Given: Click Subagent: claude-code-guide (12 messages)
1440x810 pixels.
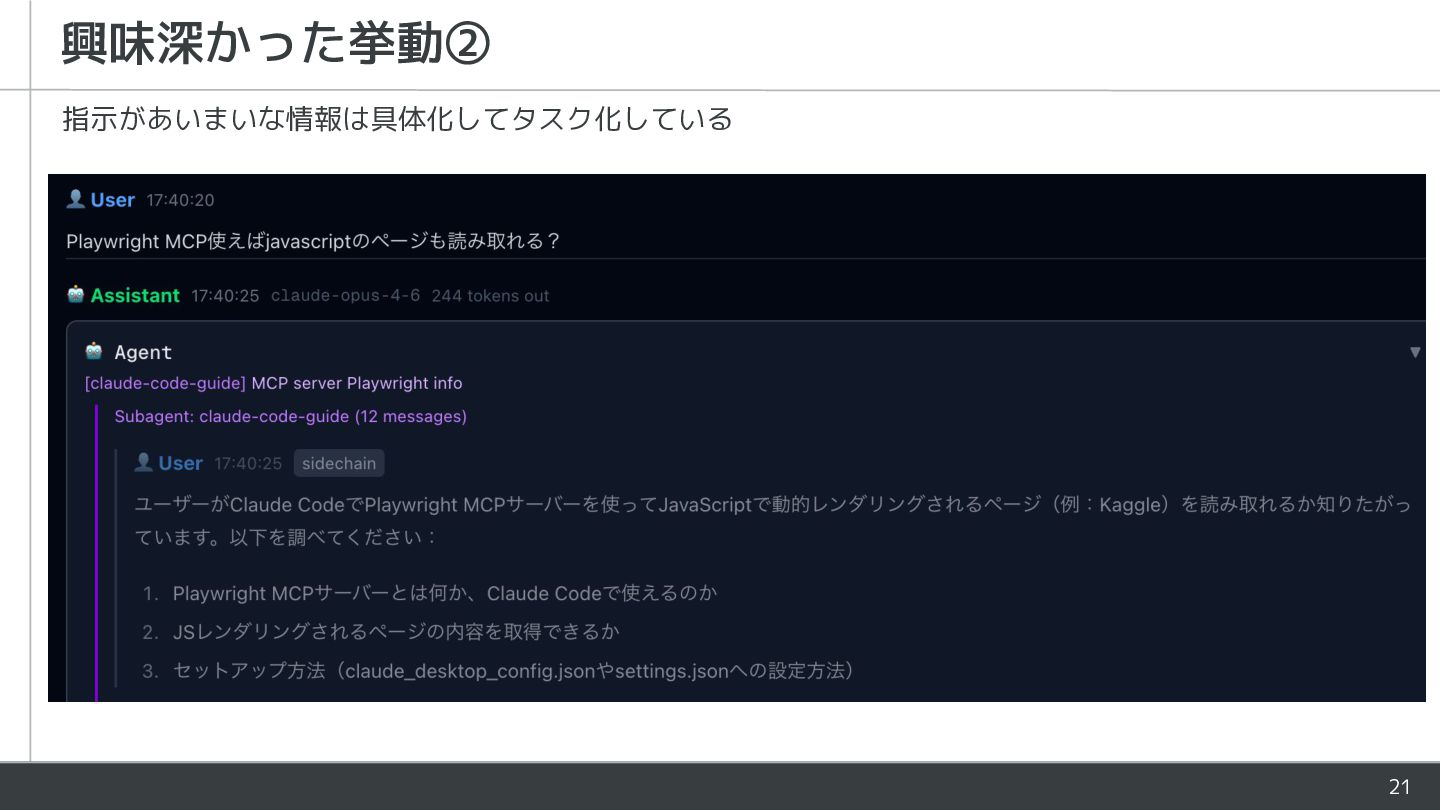Looking at the screenshot, I should pyautogui.click(x=290, y=416).
